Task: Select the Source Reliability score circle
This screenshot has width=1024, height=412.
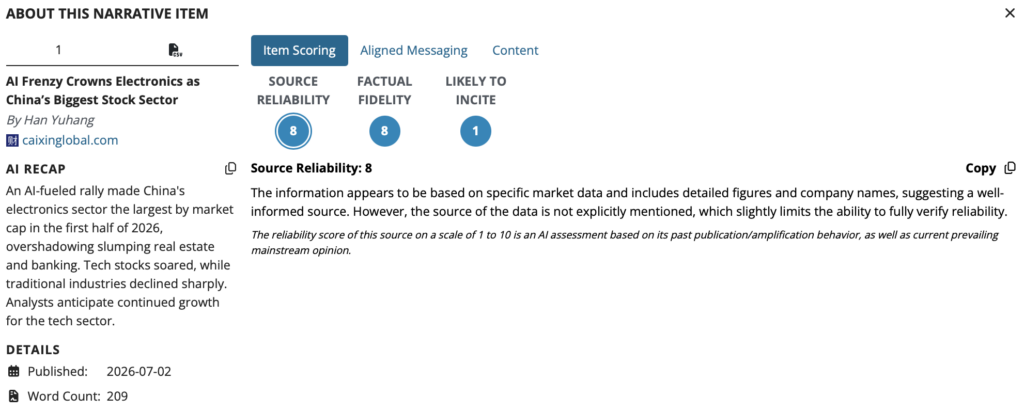Action: (293, 131)
